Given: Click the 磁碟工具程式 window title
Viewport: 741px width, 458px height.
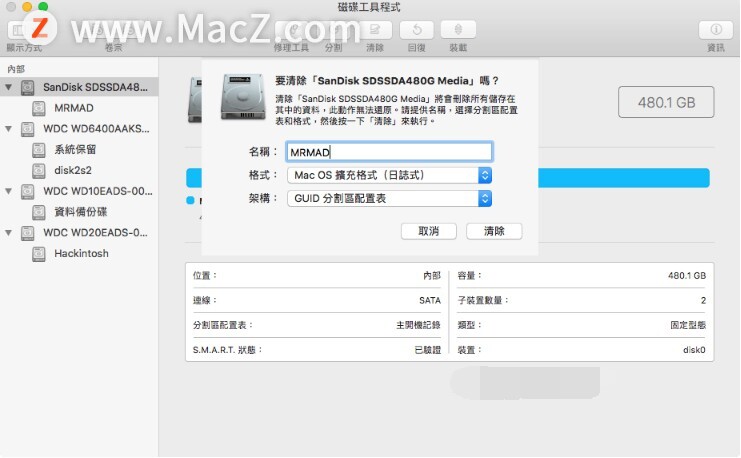Looking at the screenshot, I should (x=369, y=7).
